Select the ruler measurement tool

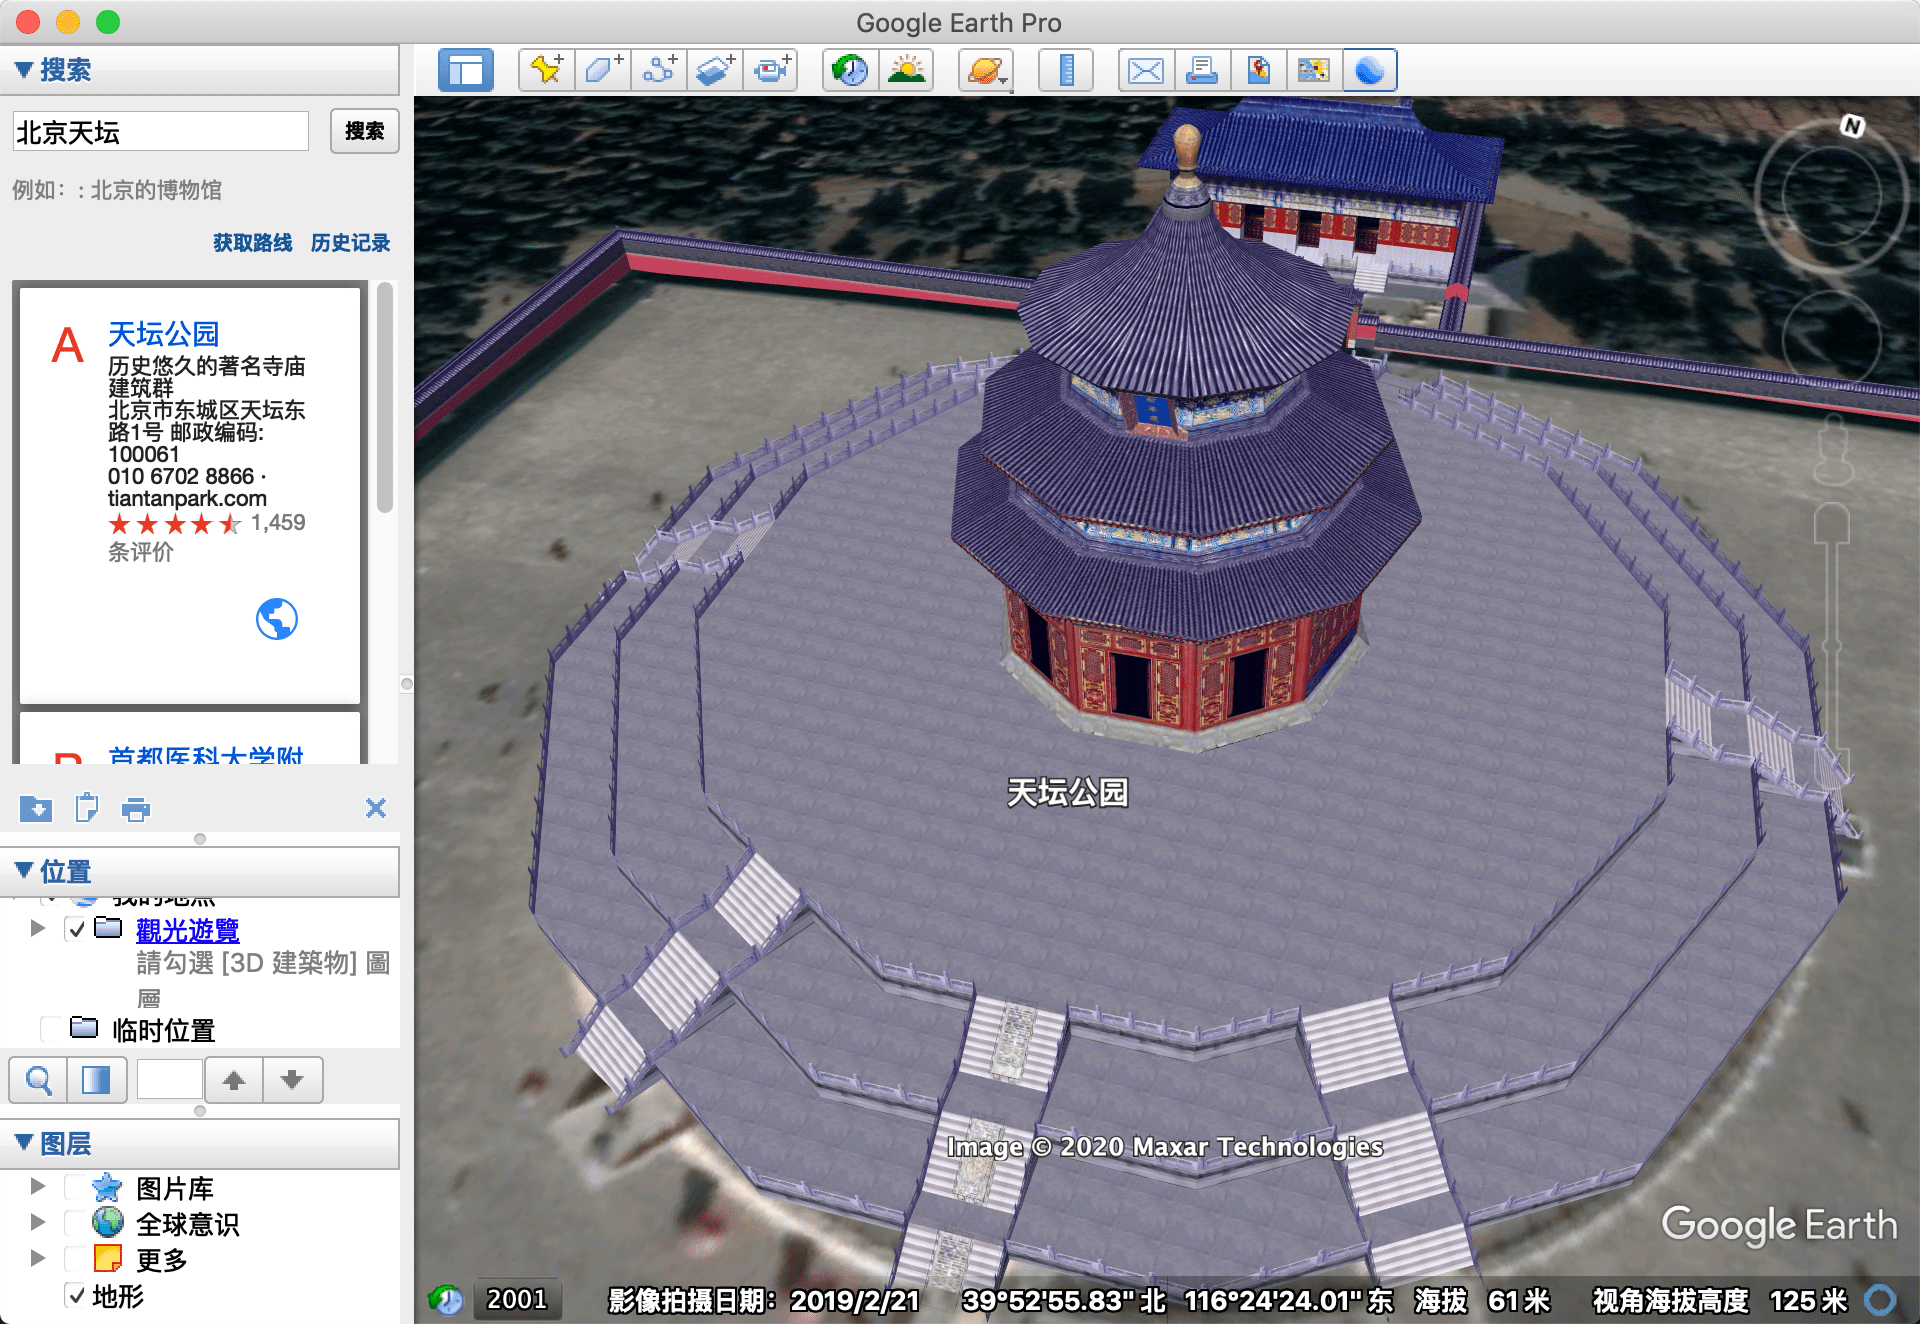coord(1066,70)
